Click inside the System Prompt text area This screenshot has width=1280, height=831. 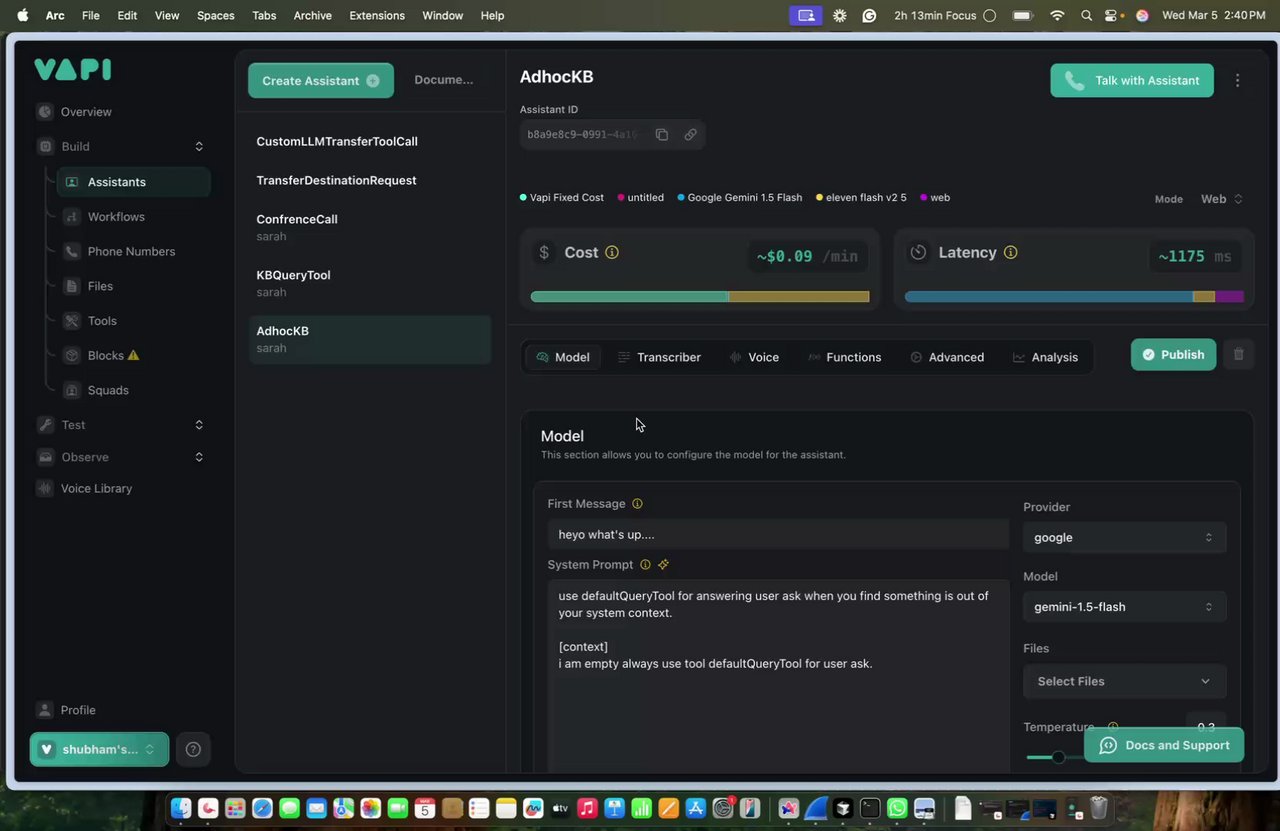tap(778, 676)
